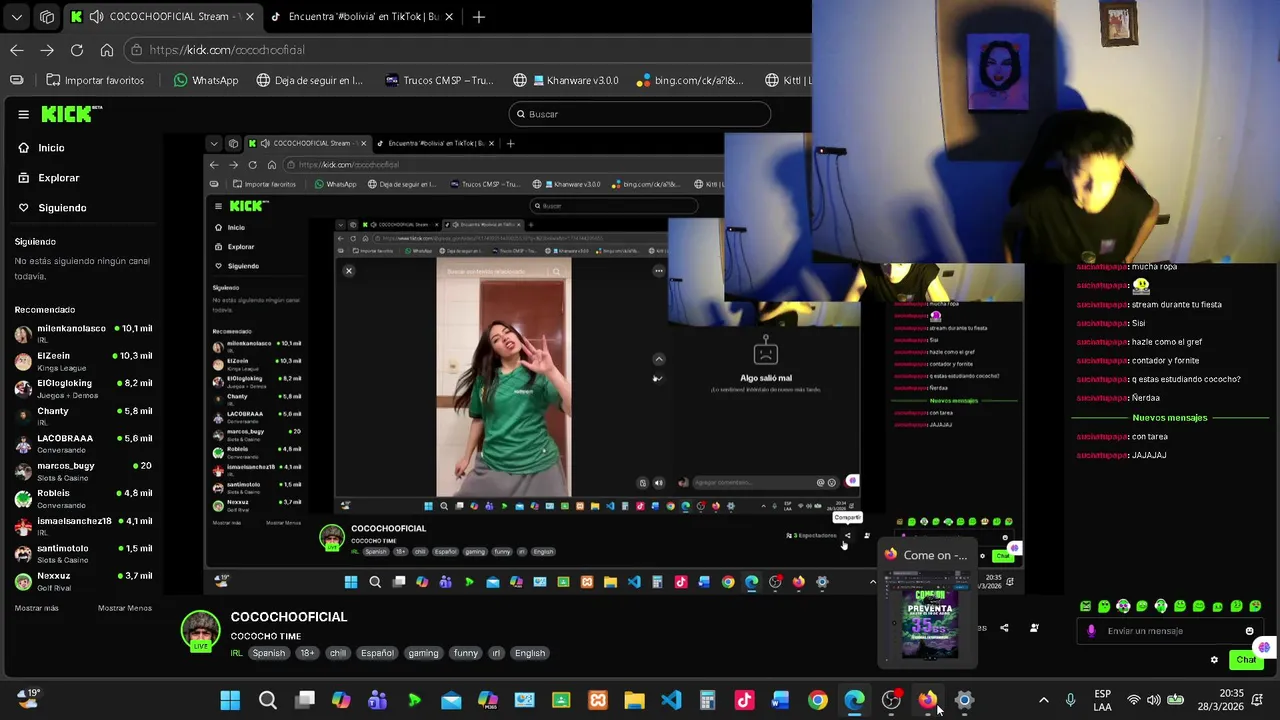The height and width of the screenshot is (720, 1280).
Task: Open the WhatsApp bookmark
Action: (x=205, y=80)
